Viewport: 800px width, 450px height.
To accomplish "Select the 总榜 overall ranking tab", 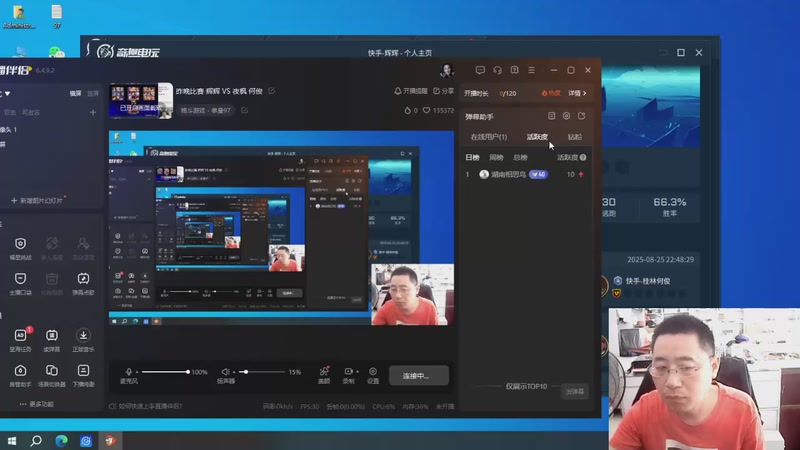I will 520,158.
